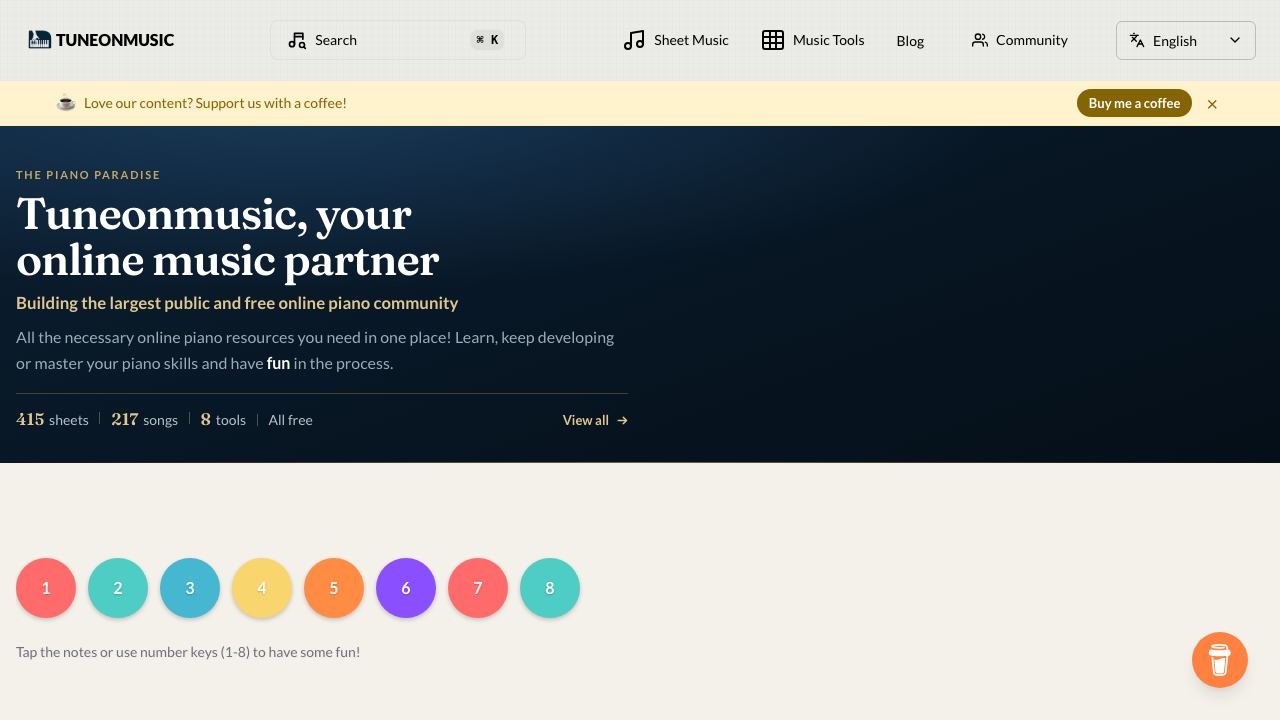Open the English language dropdown
This screenshot has width=1280, height=720.
click(x=1186, y=40)
